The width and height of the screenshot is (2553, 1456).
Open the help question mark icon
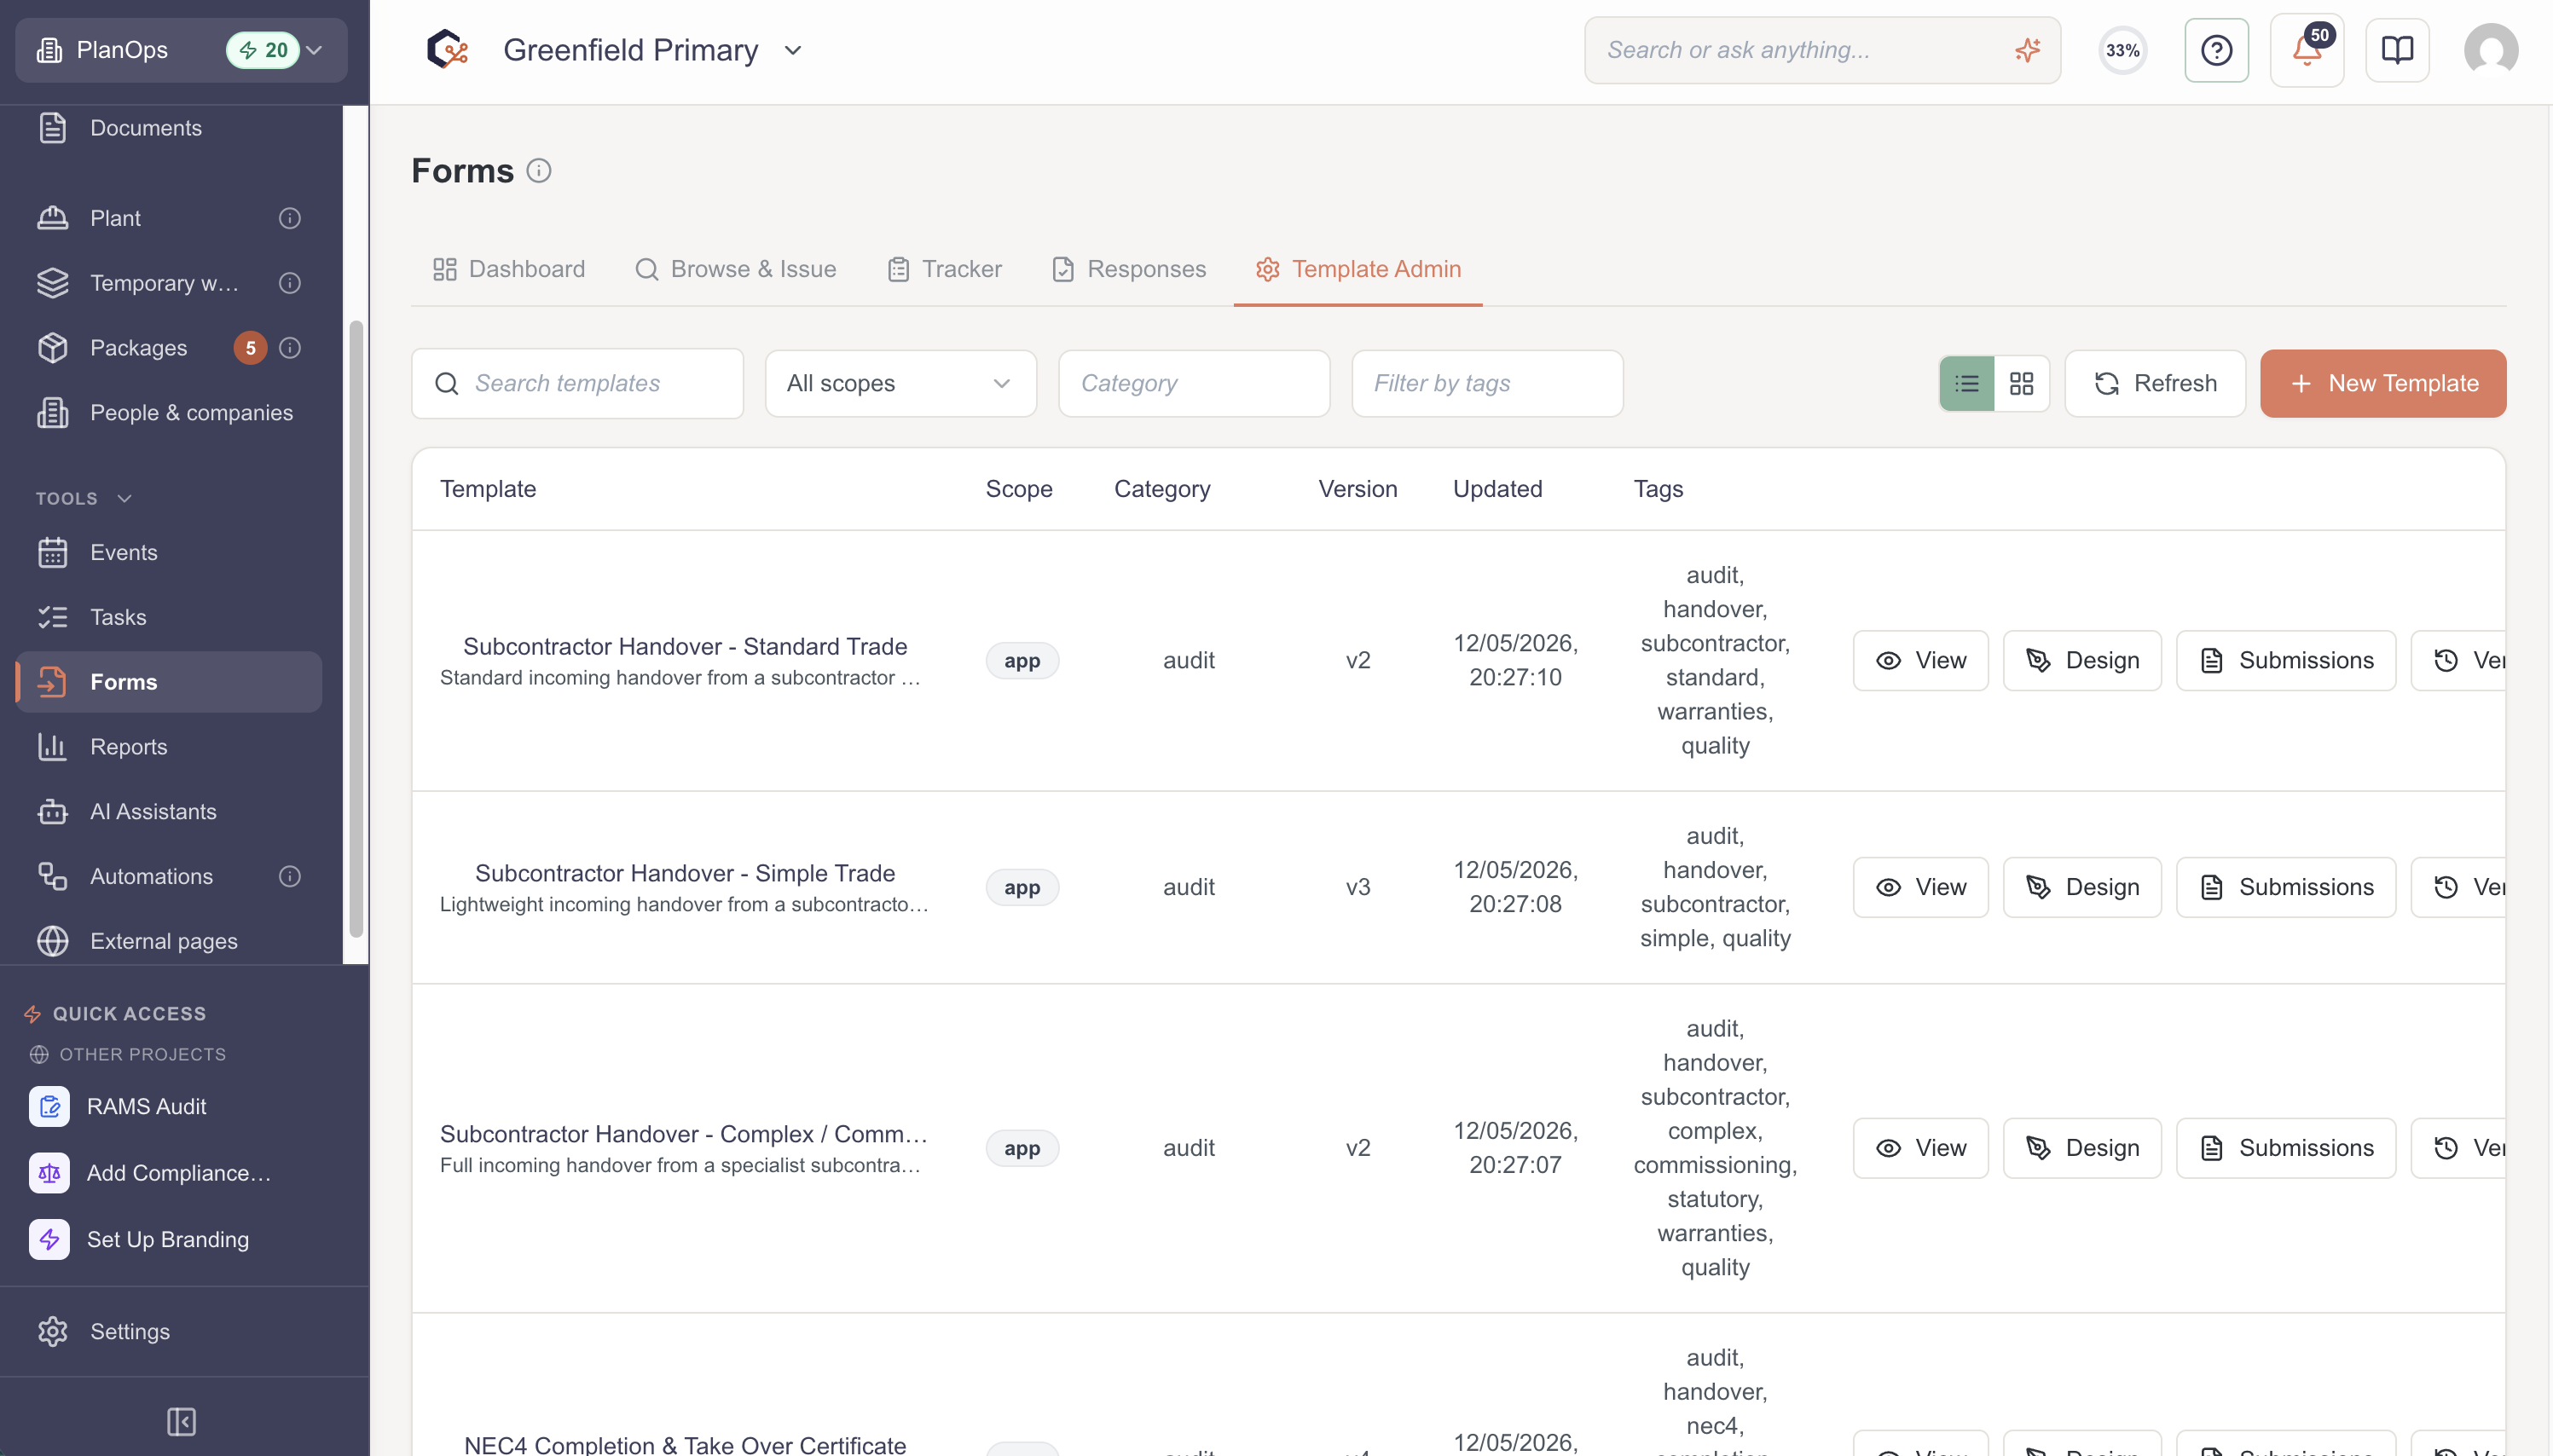(2216, 50)
